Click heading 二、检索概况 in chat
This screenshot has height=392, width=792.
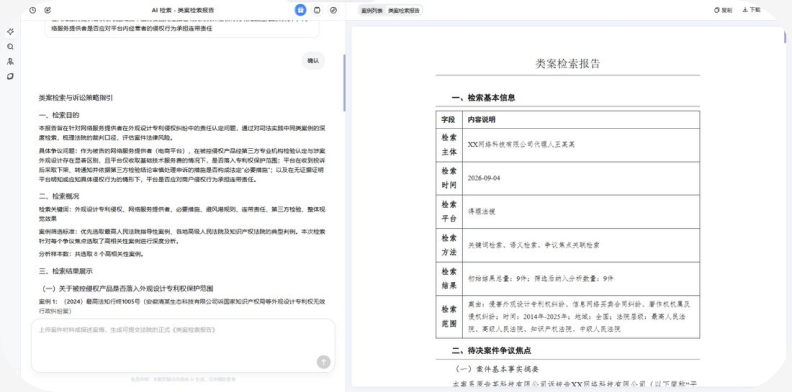[x=59, y=196]
